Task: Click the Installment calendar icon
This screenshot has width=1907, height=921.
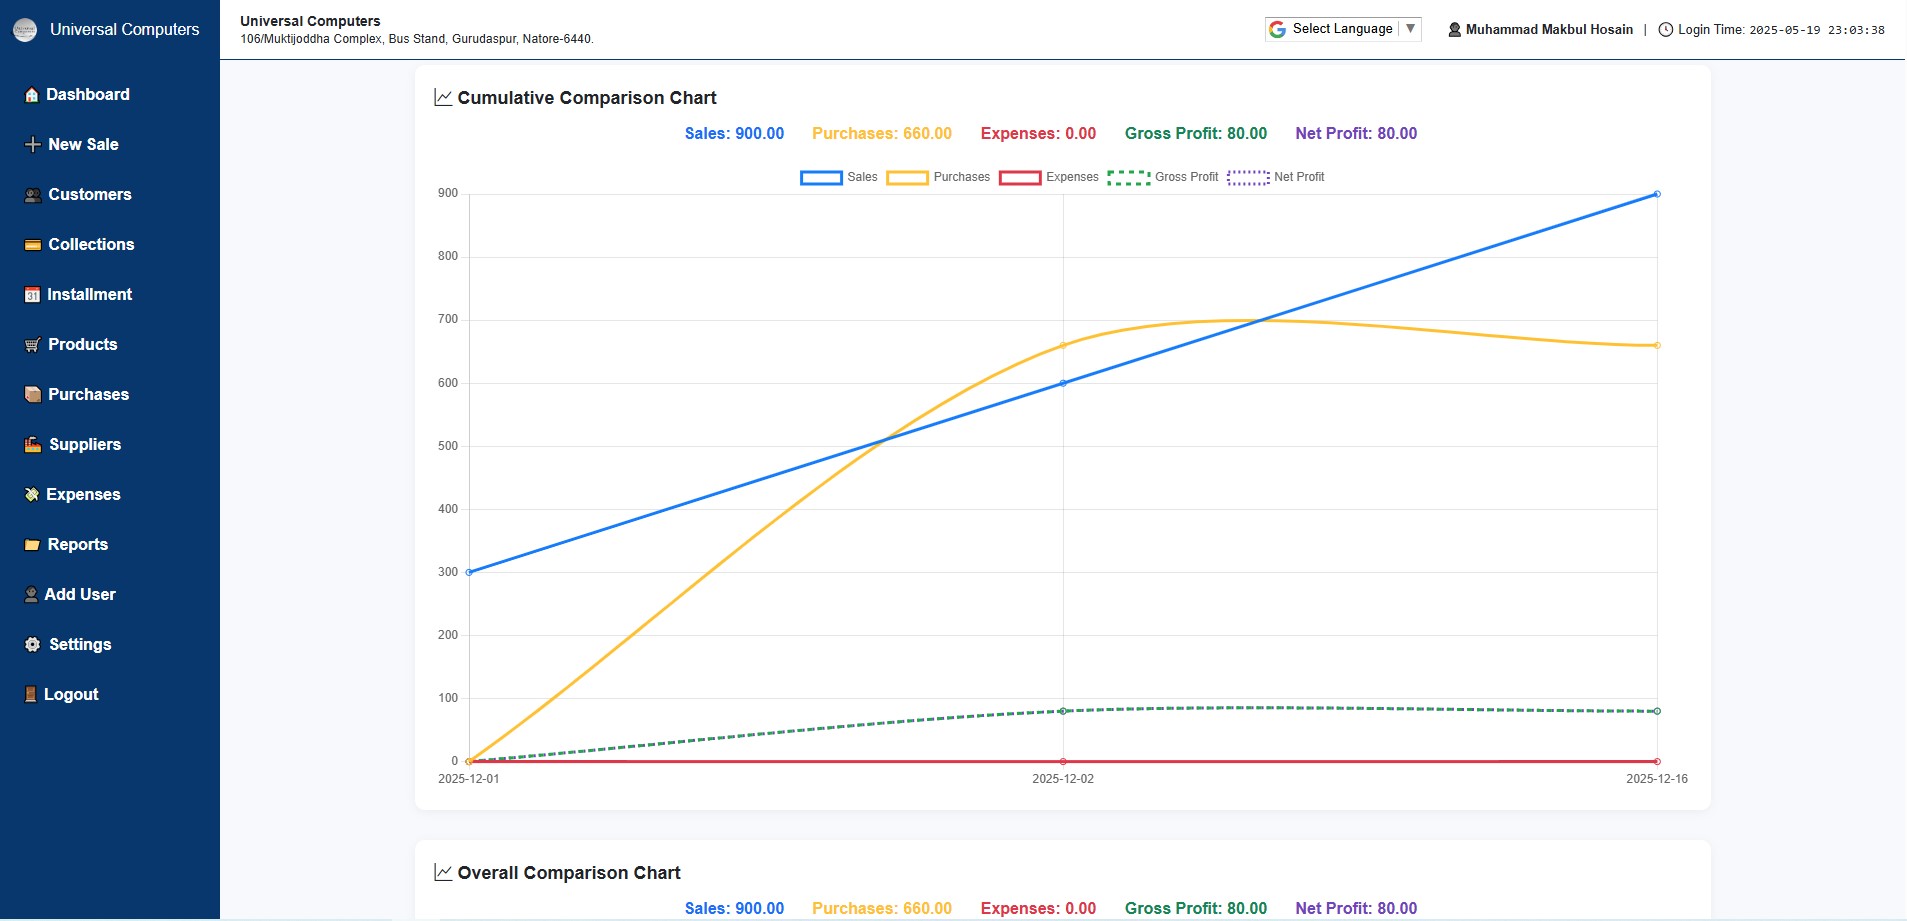Action: (x=32, y=295)
